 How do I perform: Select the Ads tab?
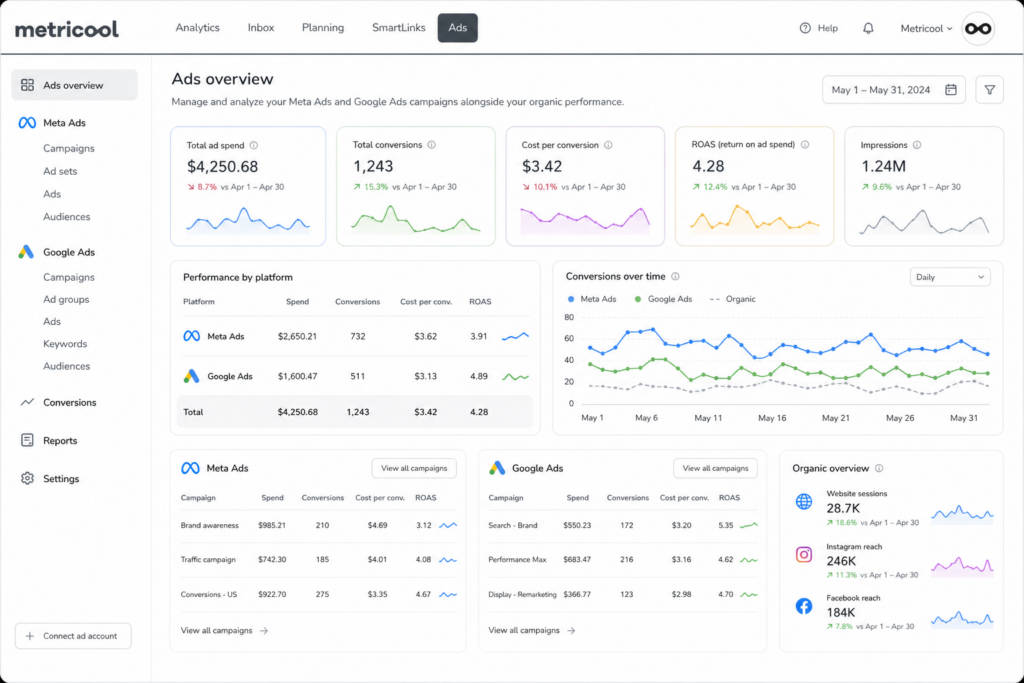[x=457, y=28]
